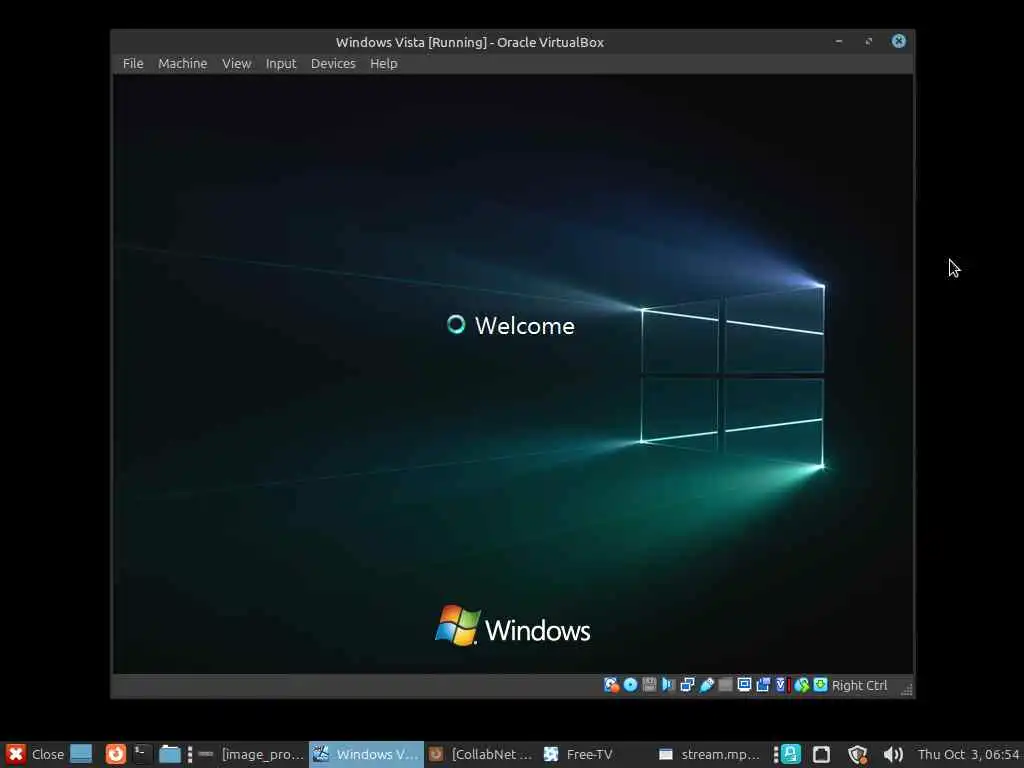Open the Machine menu
This screenshot has height=768, width=1024.
point(182,63)
